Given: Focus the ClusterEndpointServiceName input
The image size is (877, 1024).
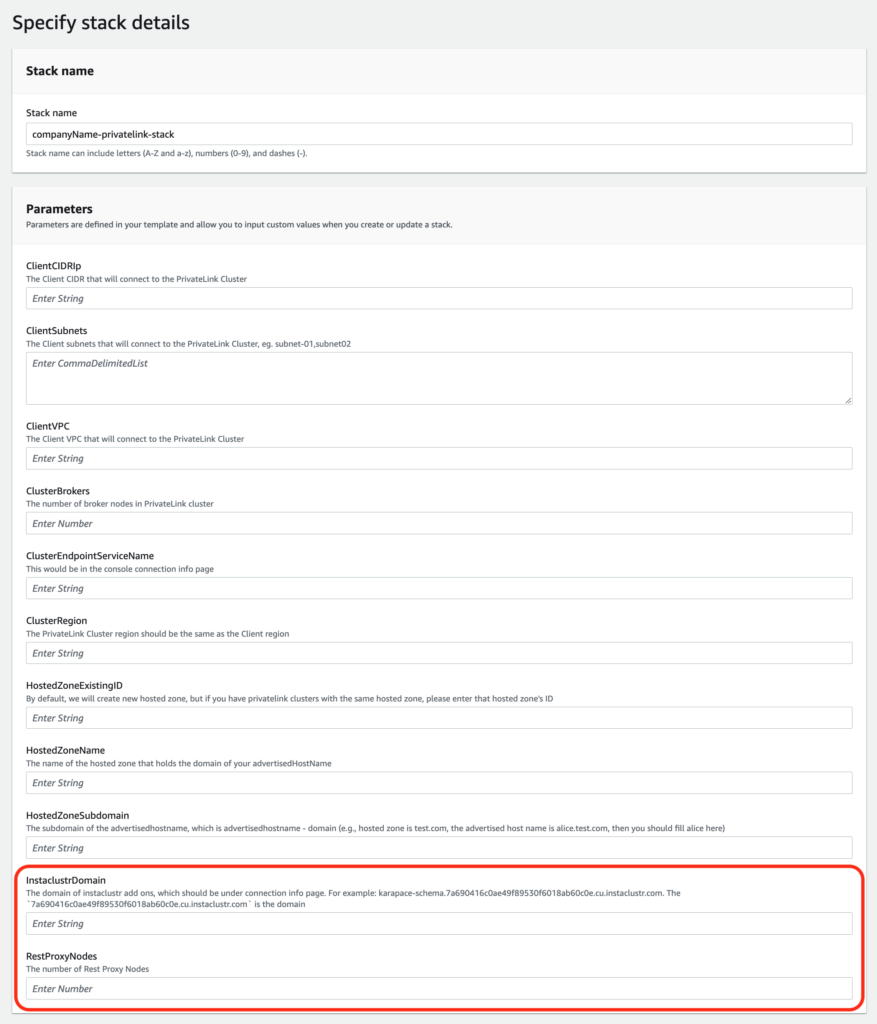Looking at the screenshot, I should (438, 588).
